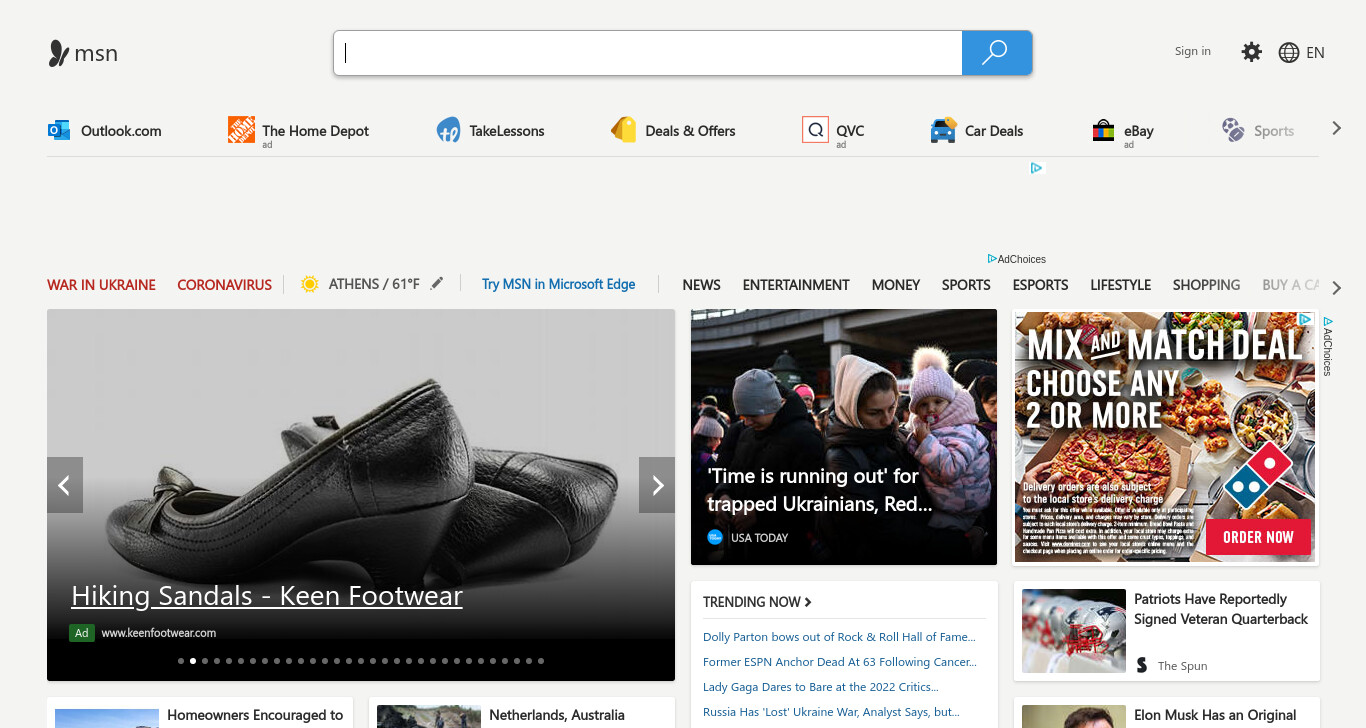Click the MSN butterfly logo
Image resolution: width=1366 pixels, height=728 pixels.
pyautogui.click(x=59, y=53)
